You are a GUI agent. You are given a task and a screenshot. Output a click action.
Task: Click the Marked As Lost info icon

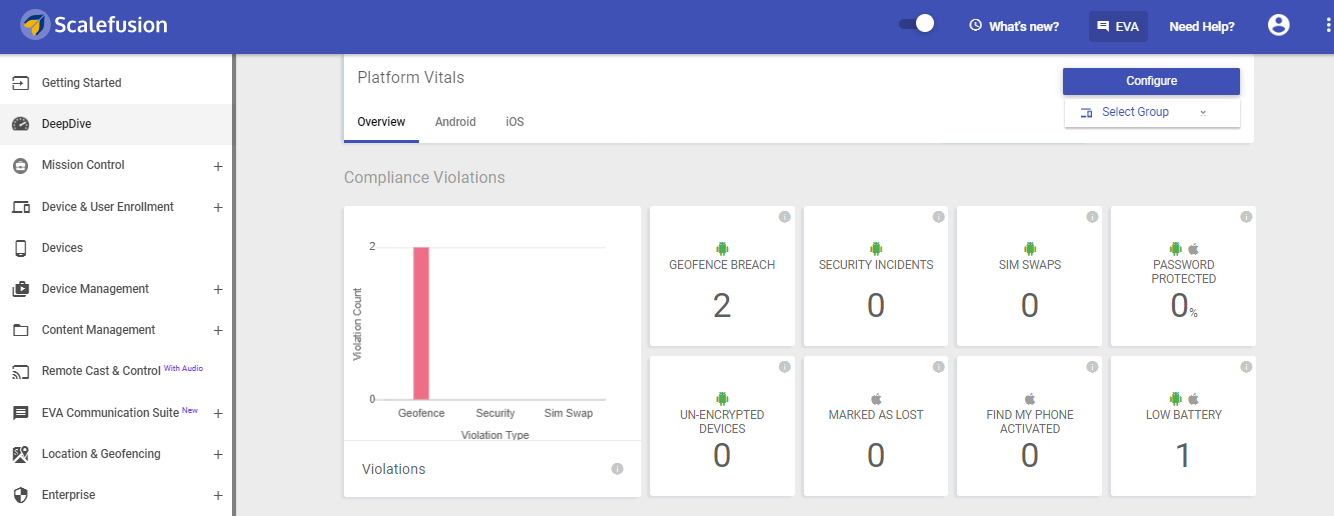[x=938, y=367]
